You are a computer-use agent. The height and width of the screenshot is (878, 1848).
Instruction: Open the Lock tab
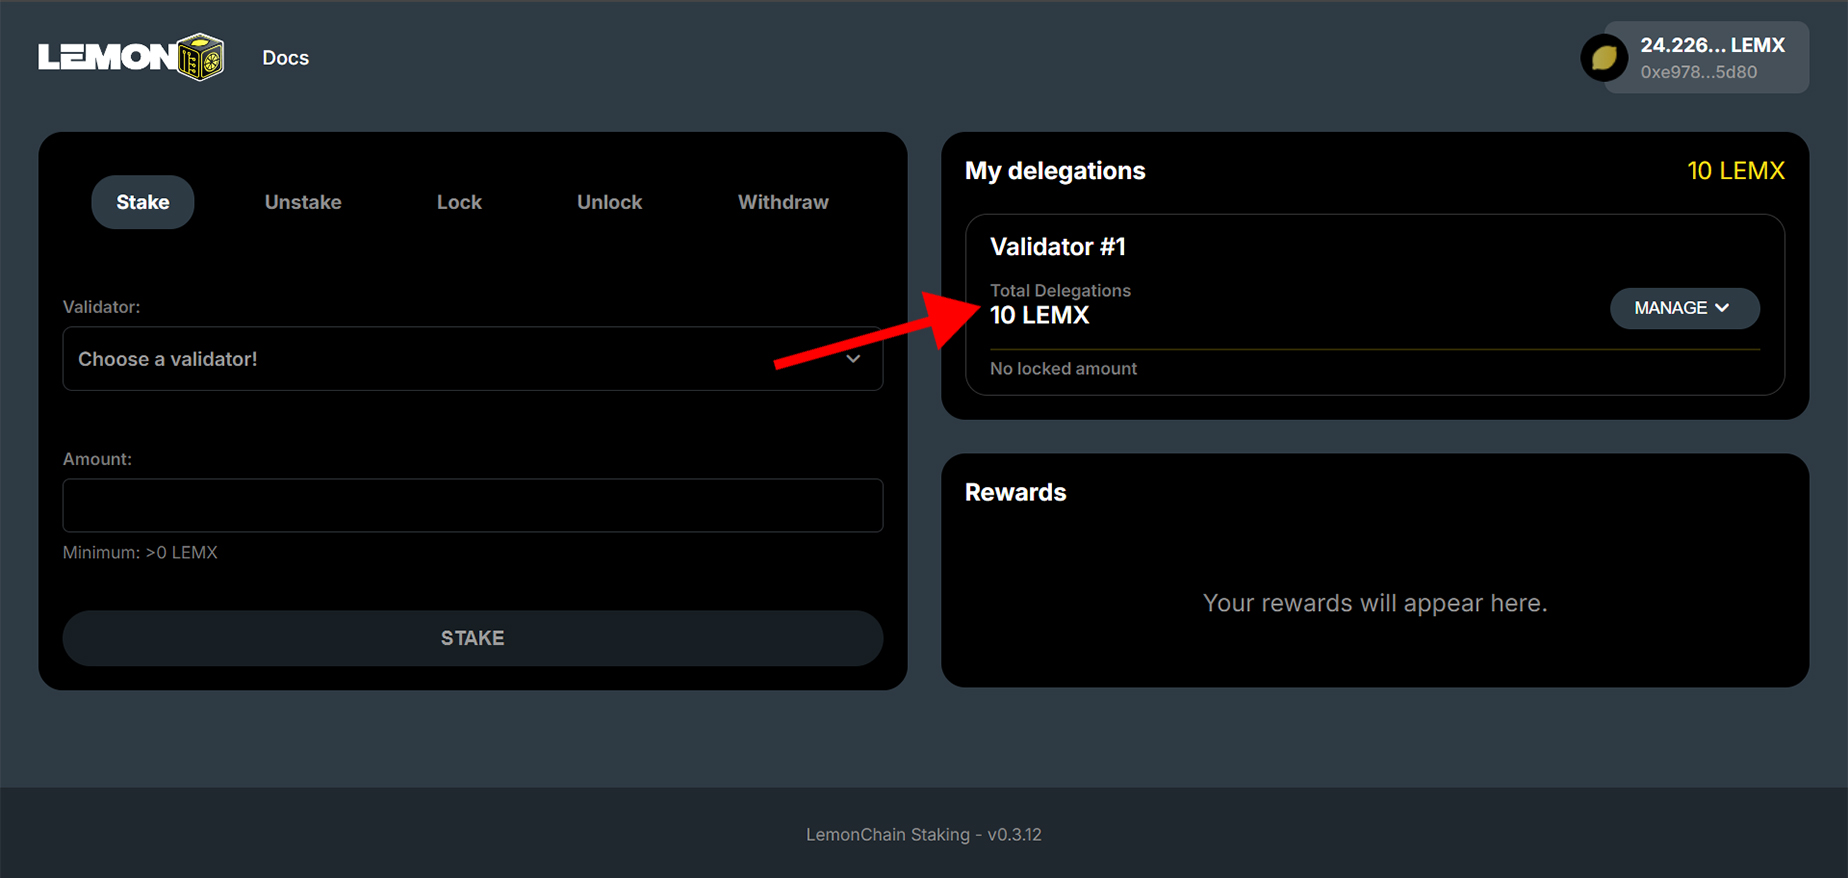[459, 202]
